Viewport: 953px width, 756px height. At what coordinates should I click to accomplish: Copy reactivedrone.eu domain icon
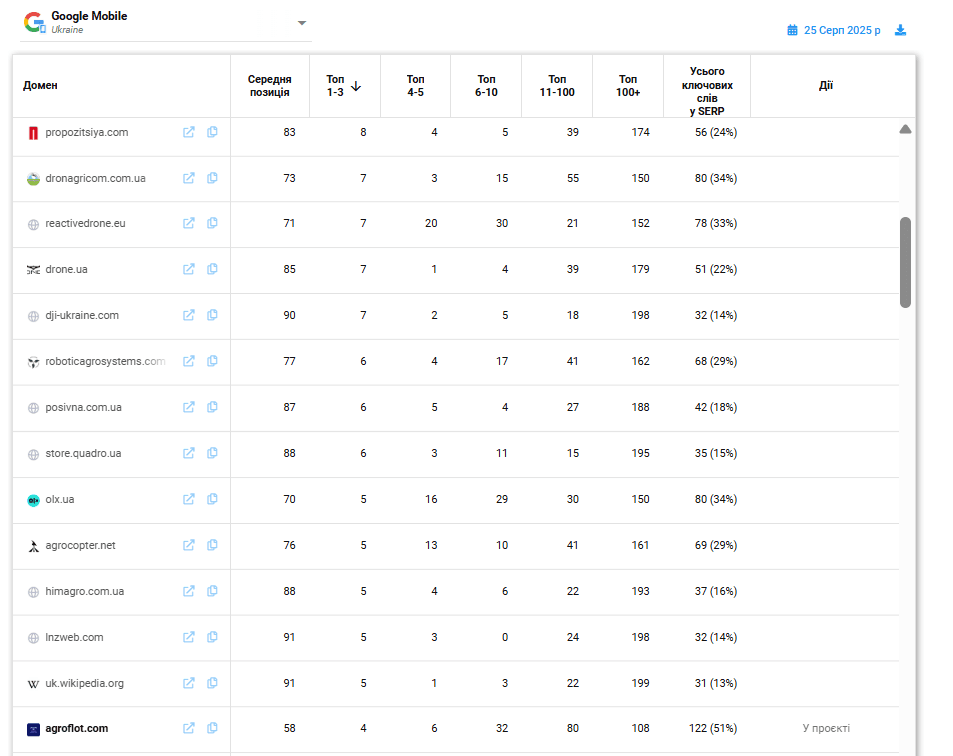click(212, 223)
